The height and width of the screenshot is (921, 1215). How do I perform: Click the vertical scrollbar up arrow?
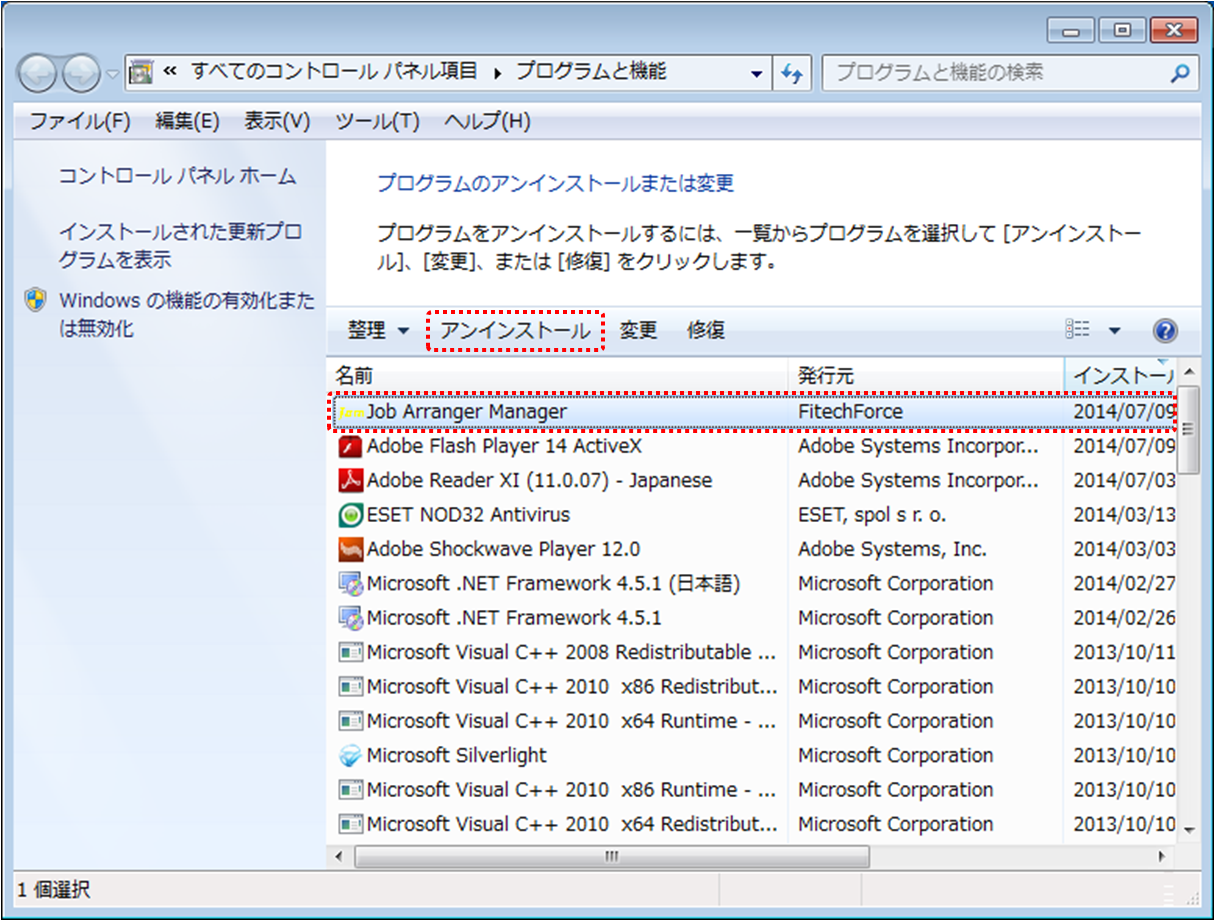[1189, 371]
